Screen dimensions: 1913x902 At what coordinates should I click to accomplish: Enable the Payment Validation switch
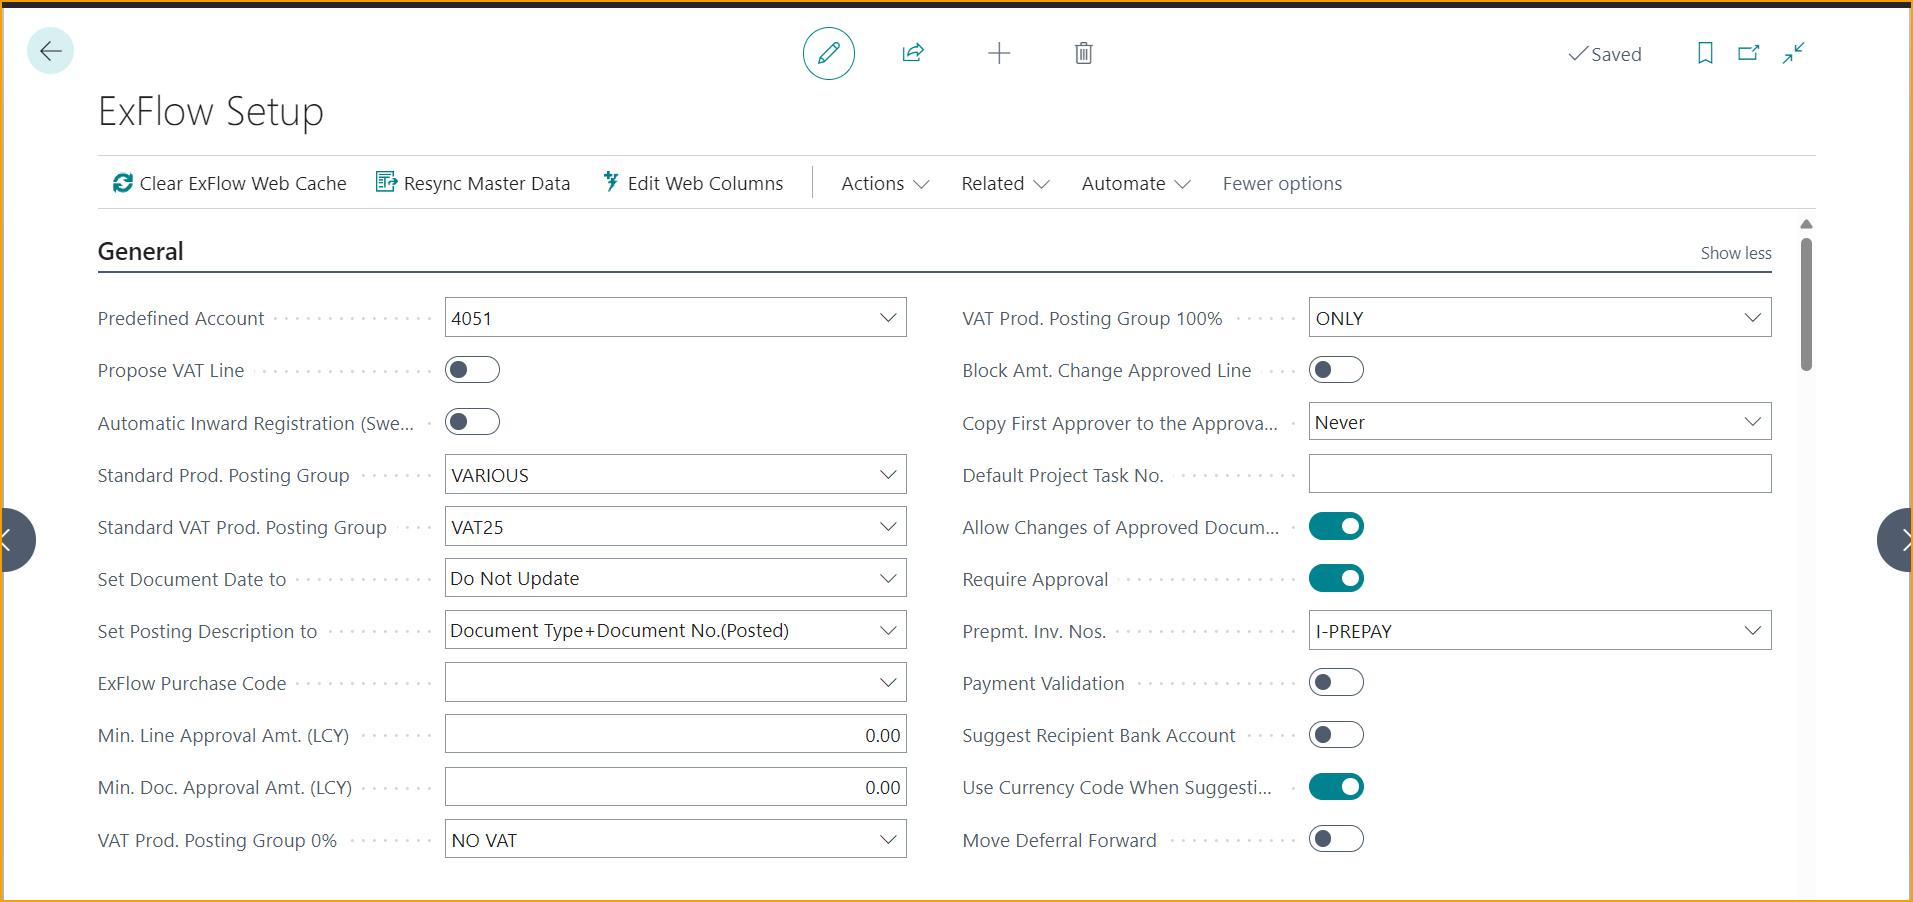click(x=1336, y=682)
